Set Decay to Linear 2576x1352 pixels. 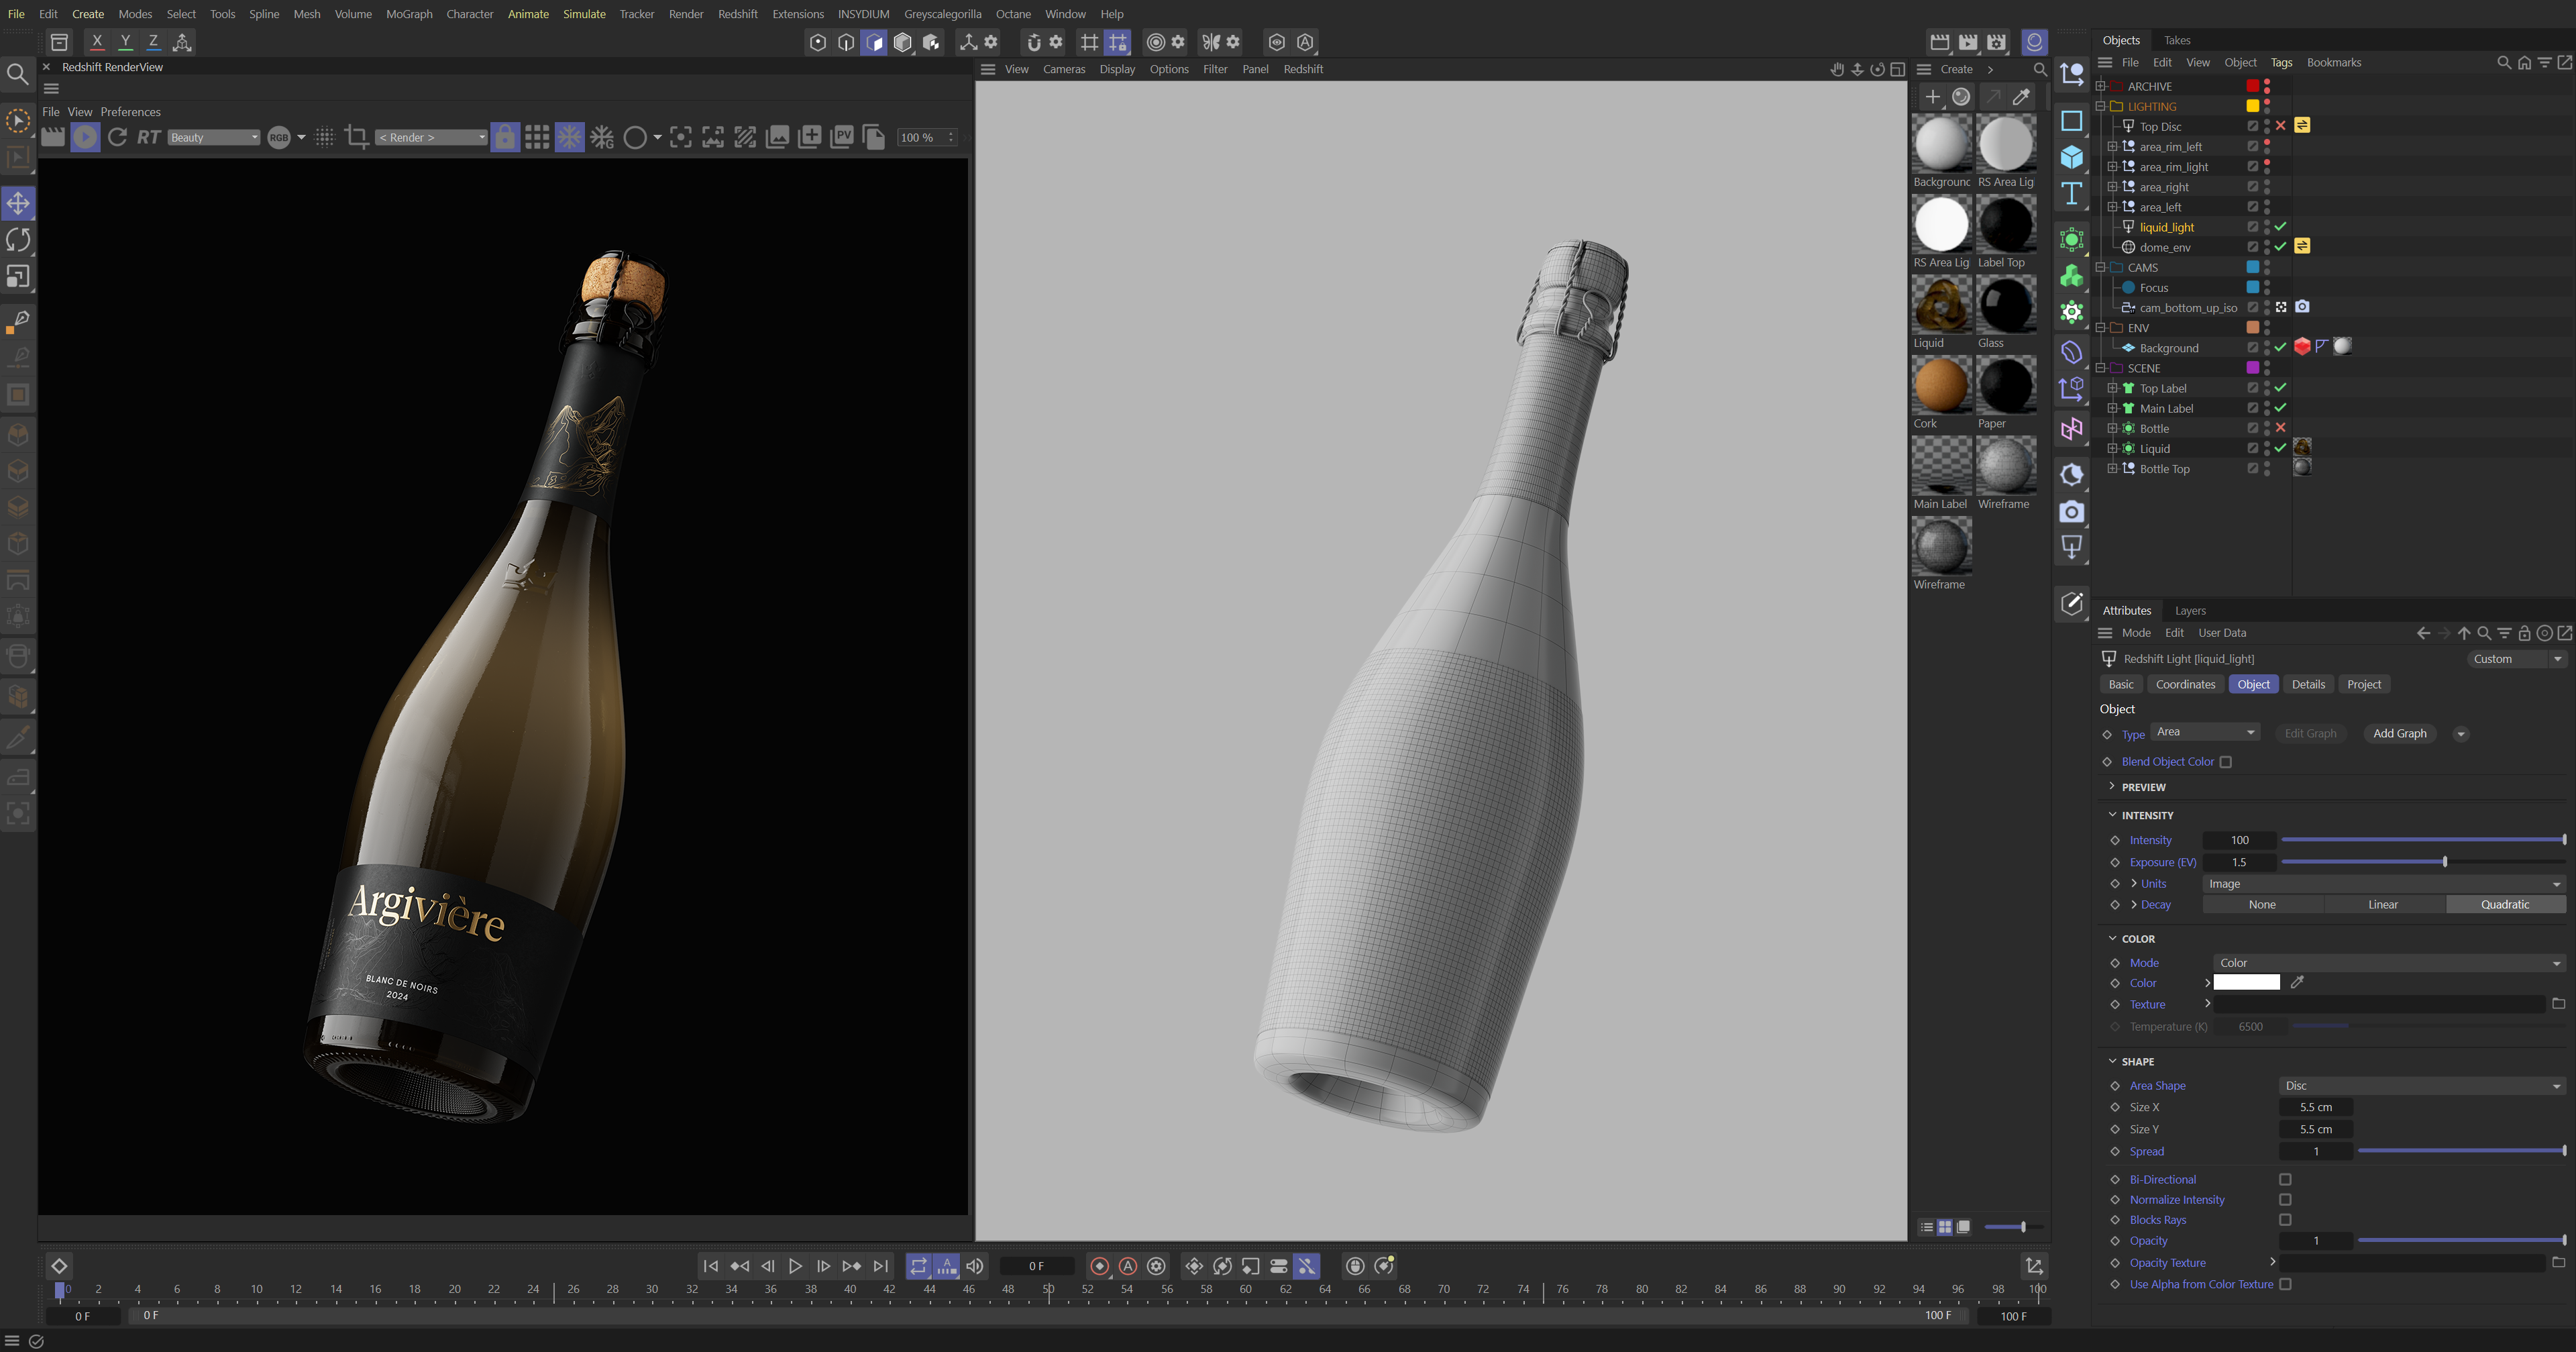tap(2383, 904)
